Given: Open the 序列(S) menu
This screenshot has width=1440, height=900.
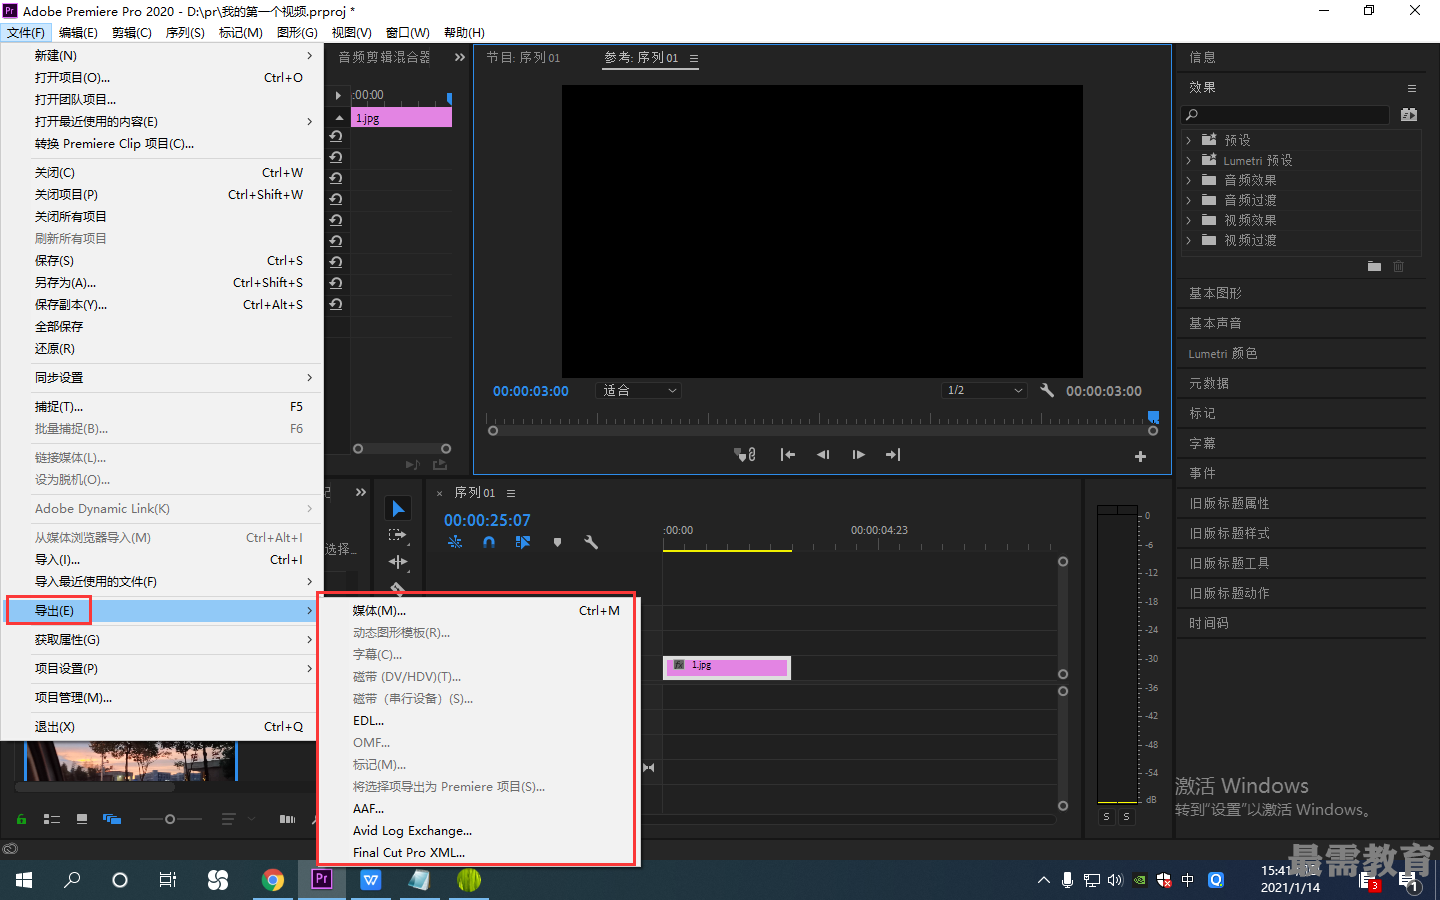Looking at the screenshot, I should (x=185, y=33).
